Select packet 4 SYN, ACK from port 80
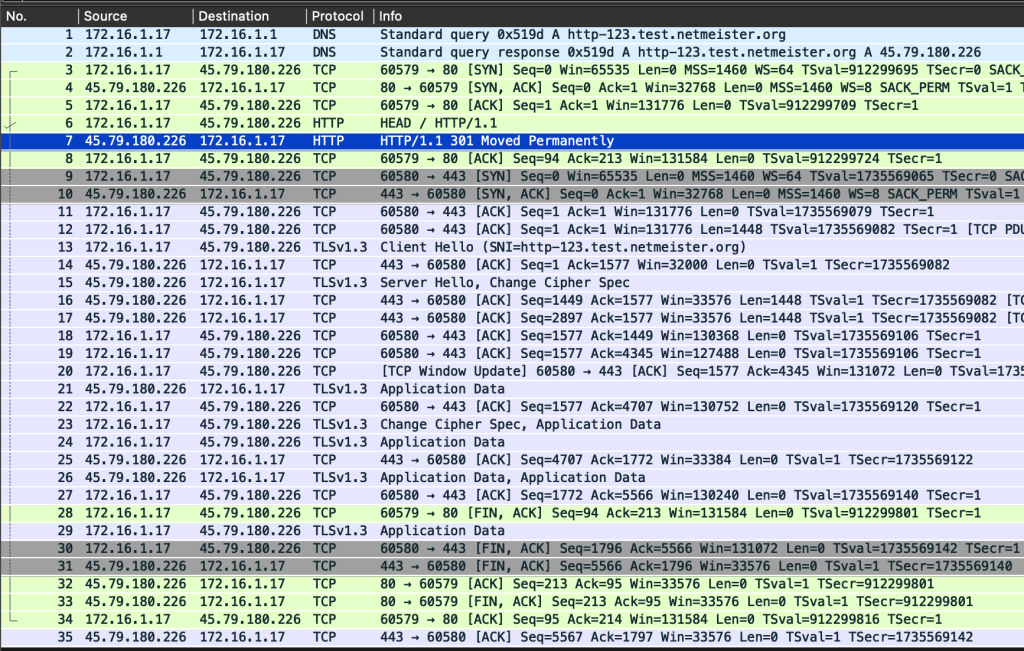The image size is (1024, 651). (512, 87)
